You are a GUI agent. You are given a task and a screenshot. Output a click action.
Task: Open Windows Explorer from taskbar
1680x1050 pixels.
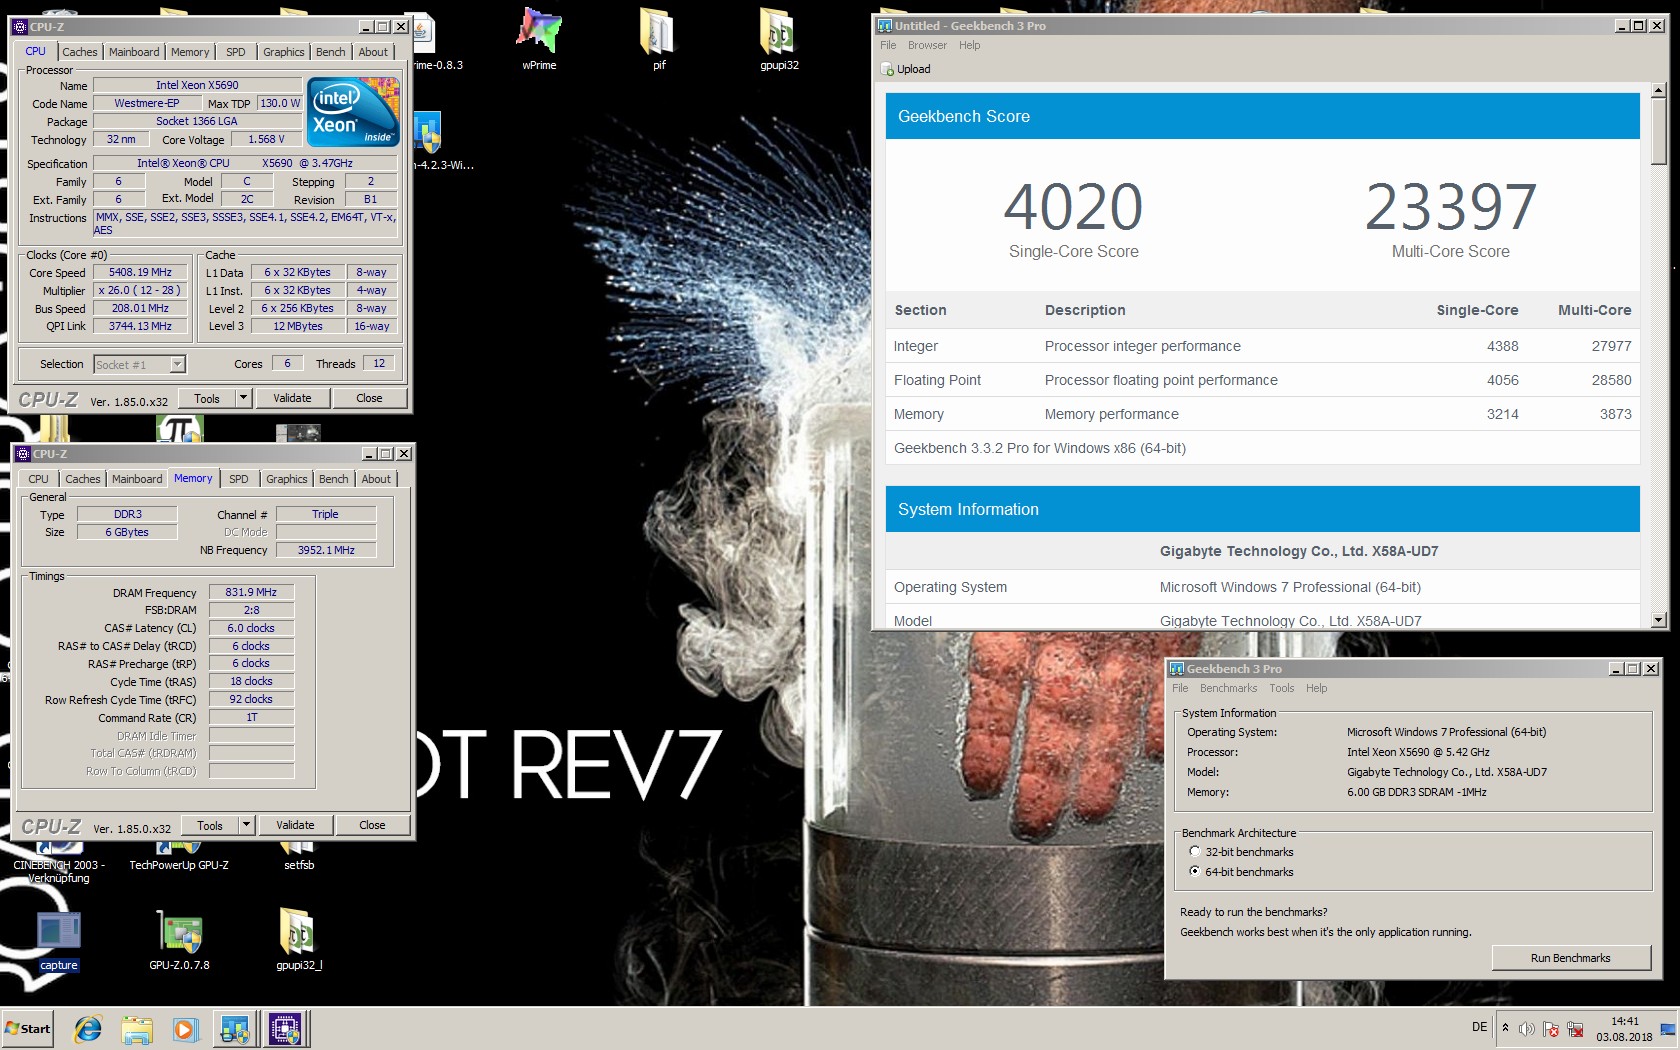coord(136,1028)
